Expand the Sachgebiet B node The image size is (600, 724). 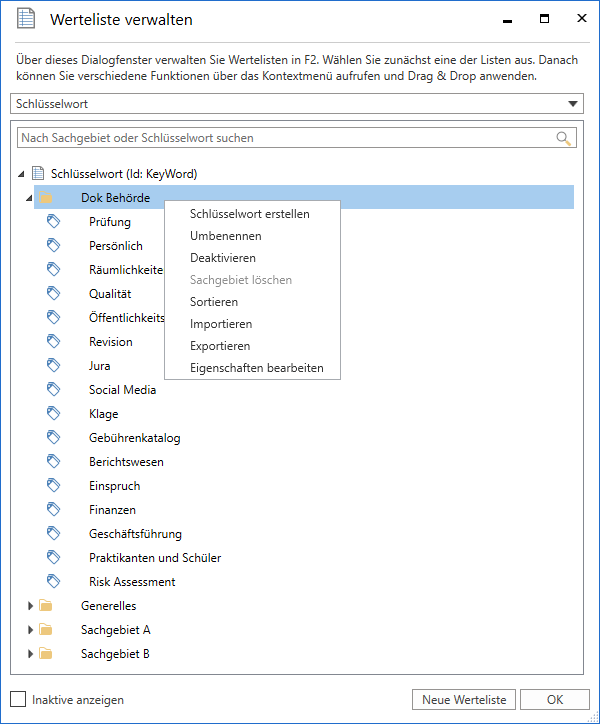click(30, 654)
